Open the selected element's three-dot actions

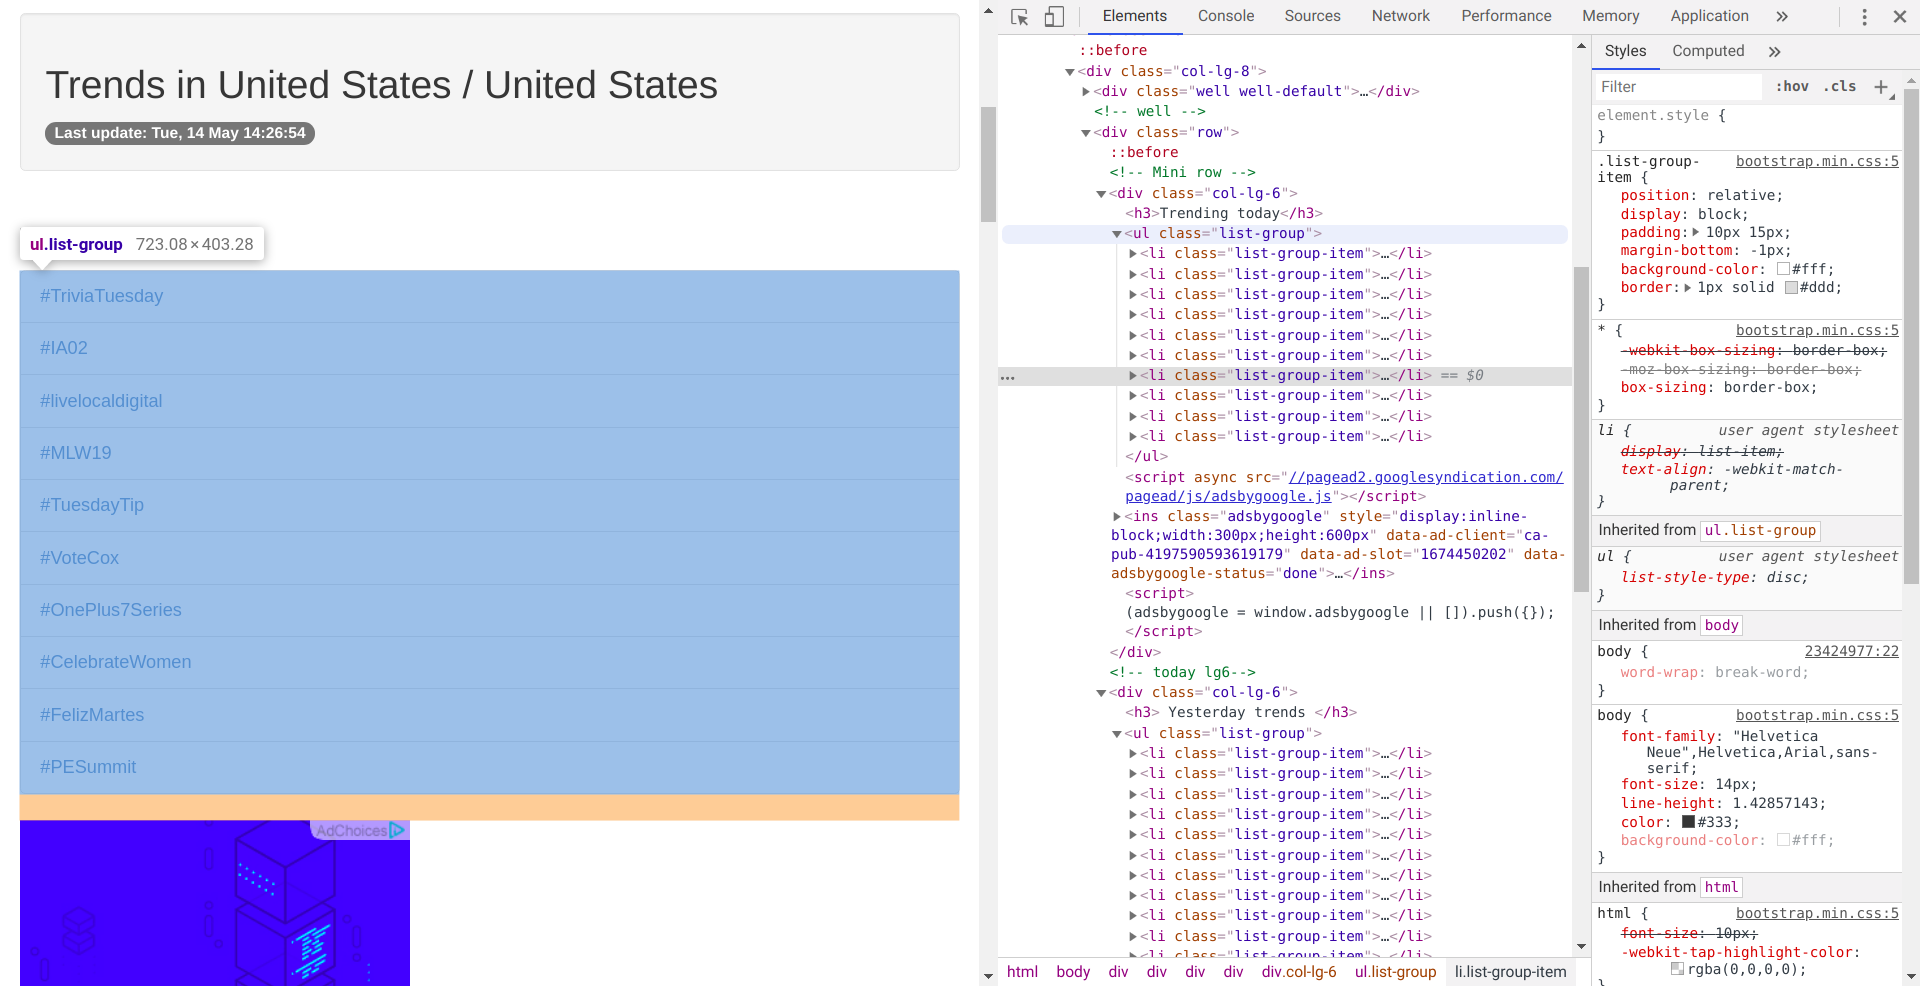[1008, 377]
